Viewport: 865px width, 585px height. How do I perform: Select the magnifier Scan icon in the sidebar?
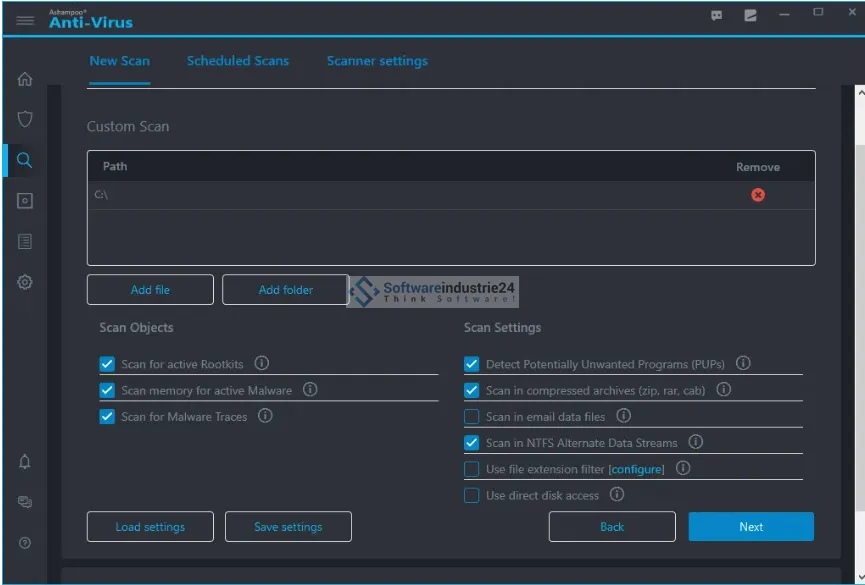[x=25, y=160]
